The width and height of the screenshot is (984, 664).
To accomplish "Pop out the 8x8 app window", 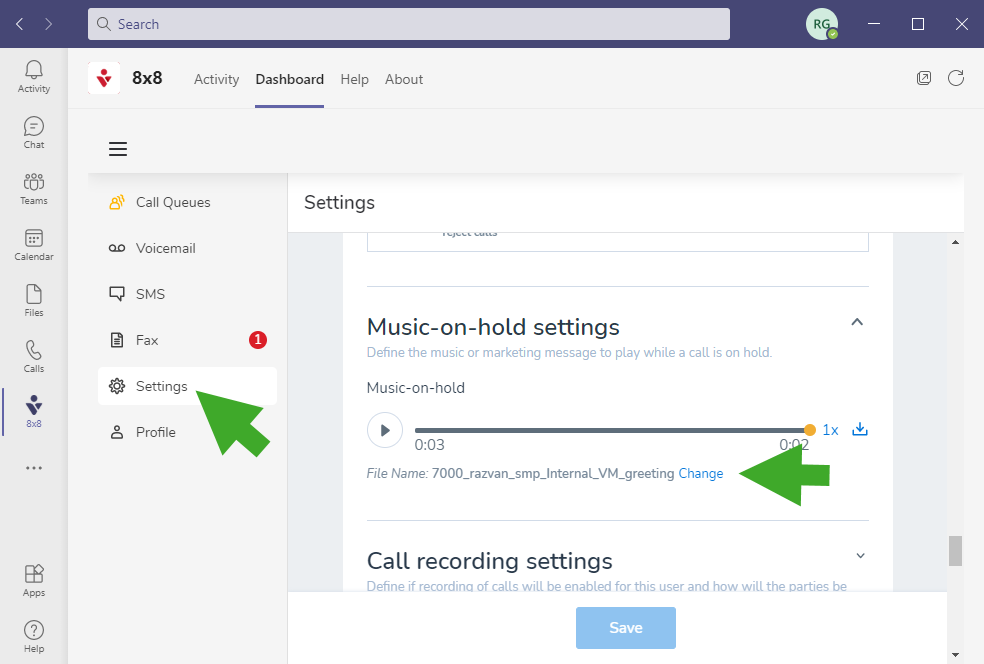I will [x=924, y=78].
